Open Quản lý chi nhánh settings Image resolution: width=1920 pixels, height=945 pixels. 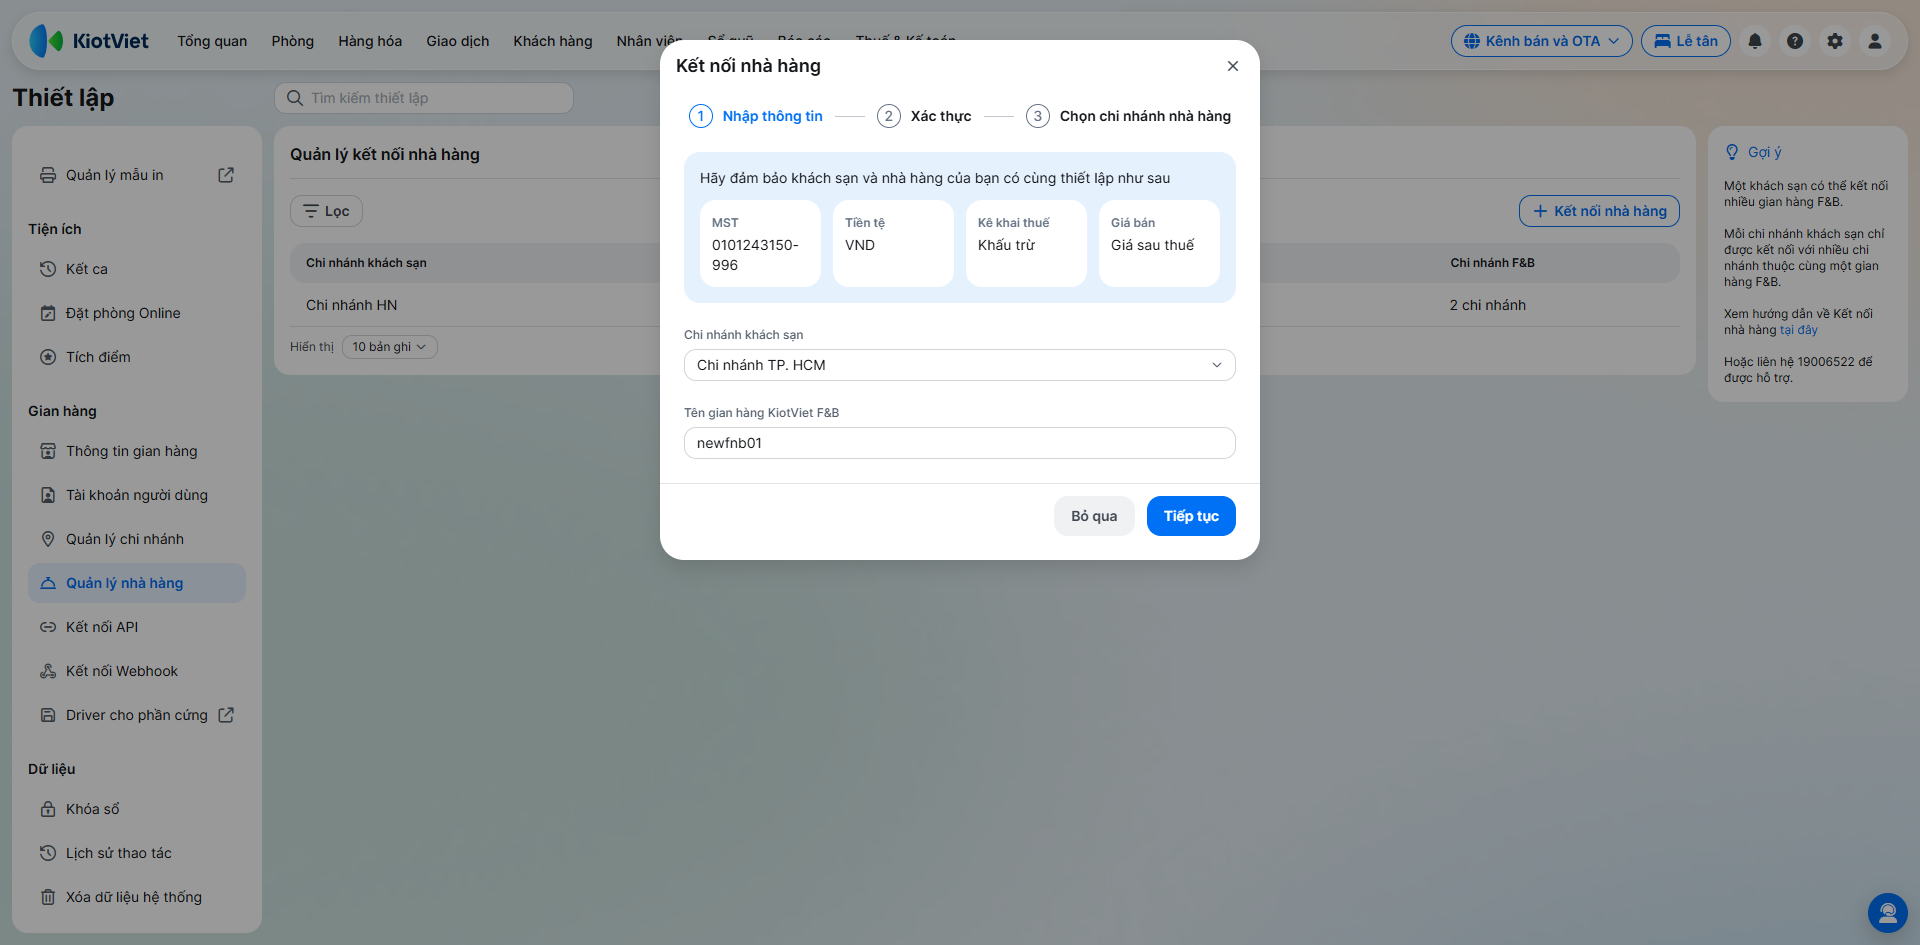137,539
